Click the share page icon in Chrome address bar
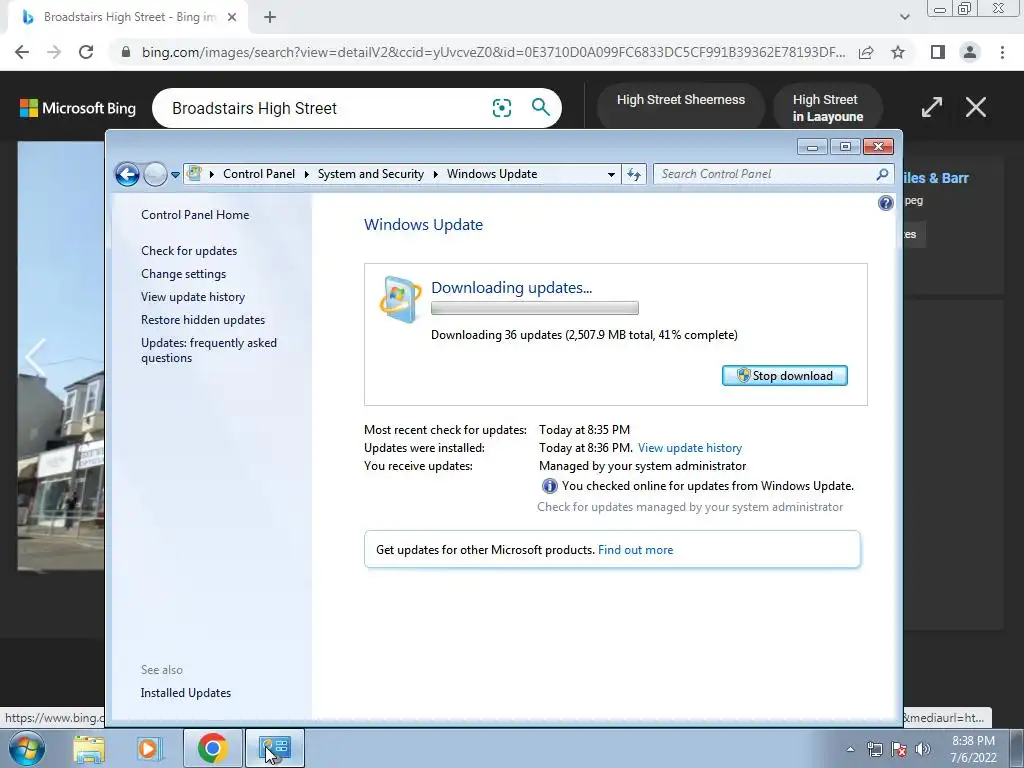1024x768 pixels. pyautogui.click(x=866, y=52)
